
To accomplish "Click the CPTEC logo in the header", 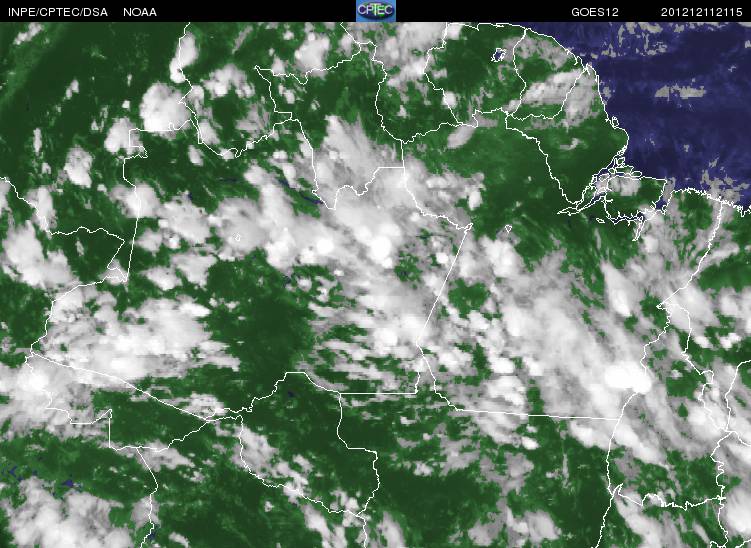I will click(x=376, y=11).
